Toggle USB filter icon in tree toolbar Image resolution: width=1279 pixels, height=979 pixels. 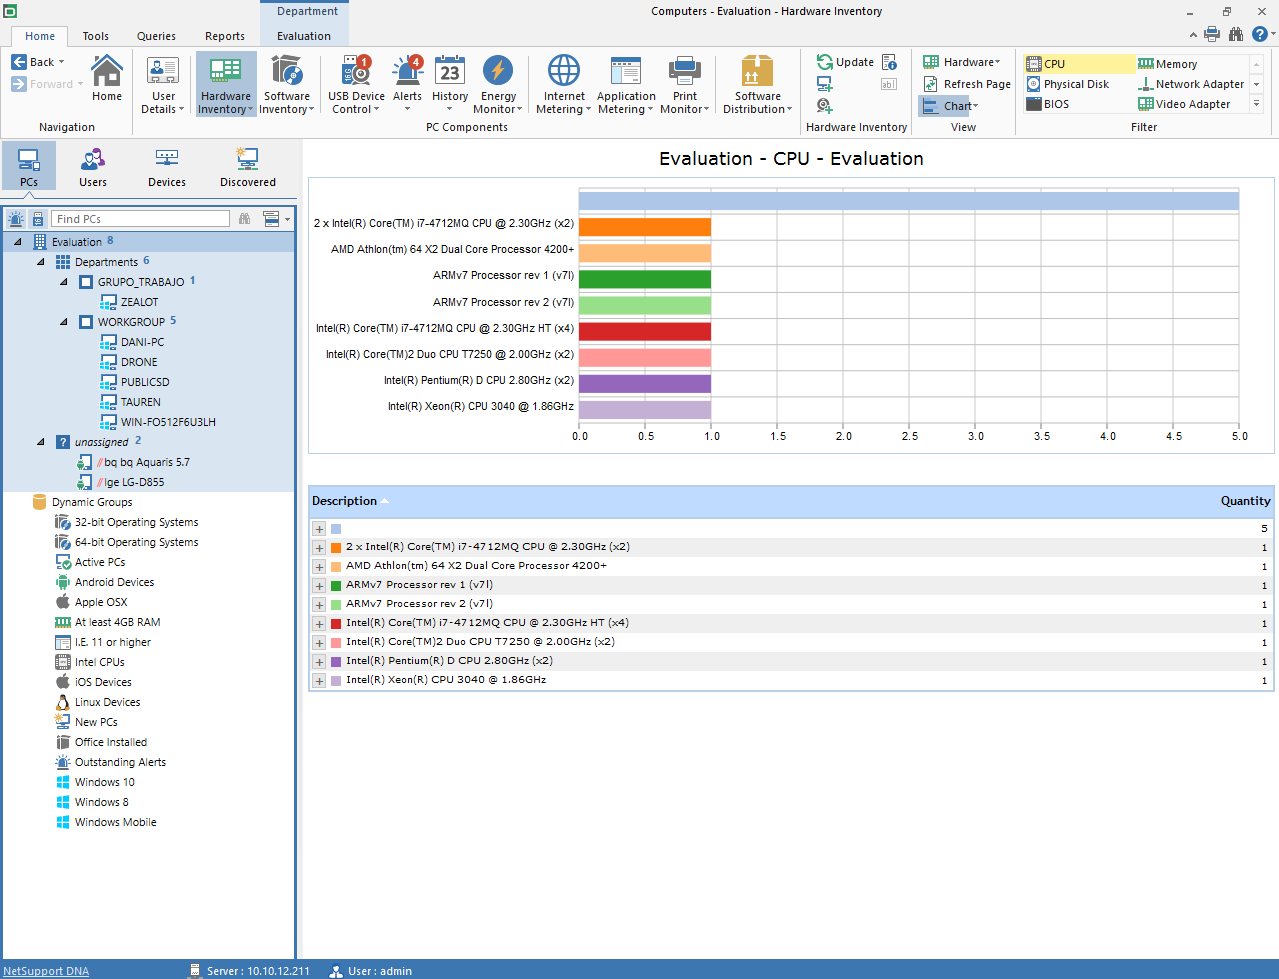coord(38,219)
